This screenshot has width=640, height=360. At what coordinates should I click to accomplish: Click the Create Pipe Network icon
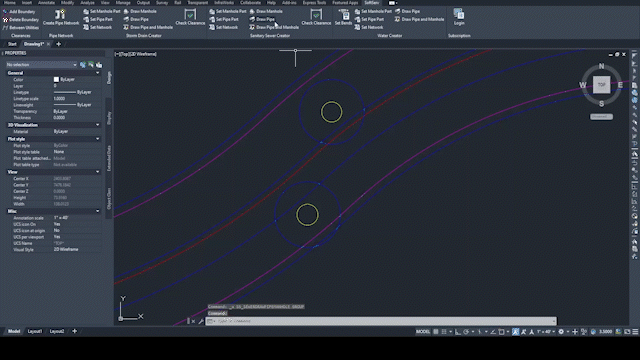pyautogui.click(x=60, y=14)
